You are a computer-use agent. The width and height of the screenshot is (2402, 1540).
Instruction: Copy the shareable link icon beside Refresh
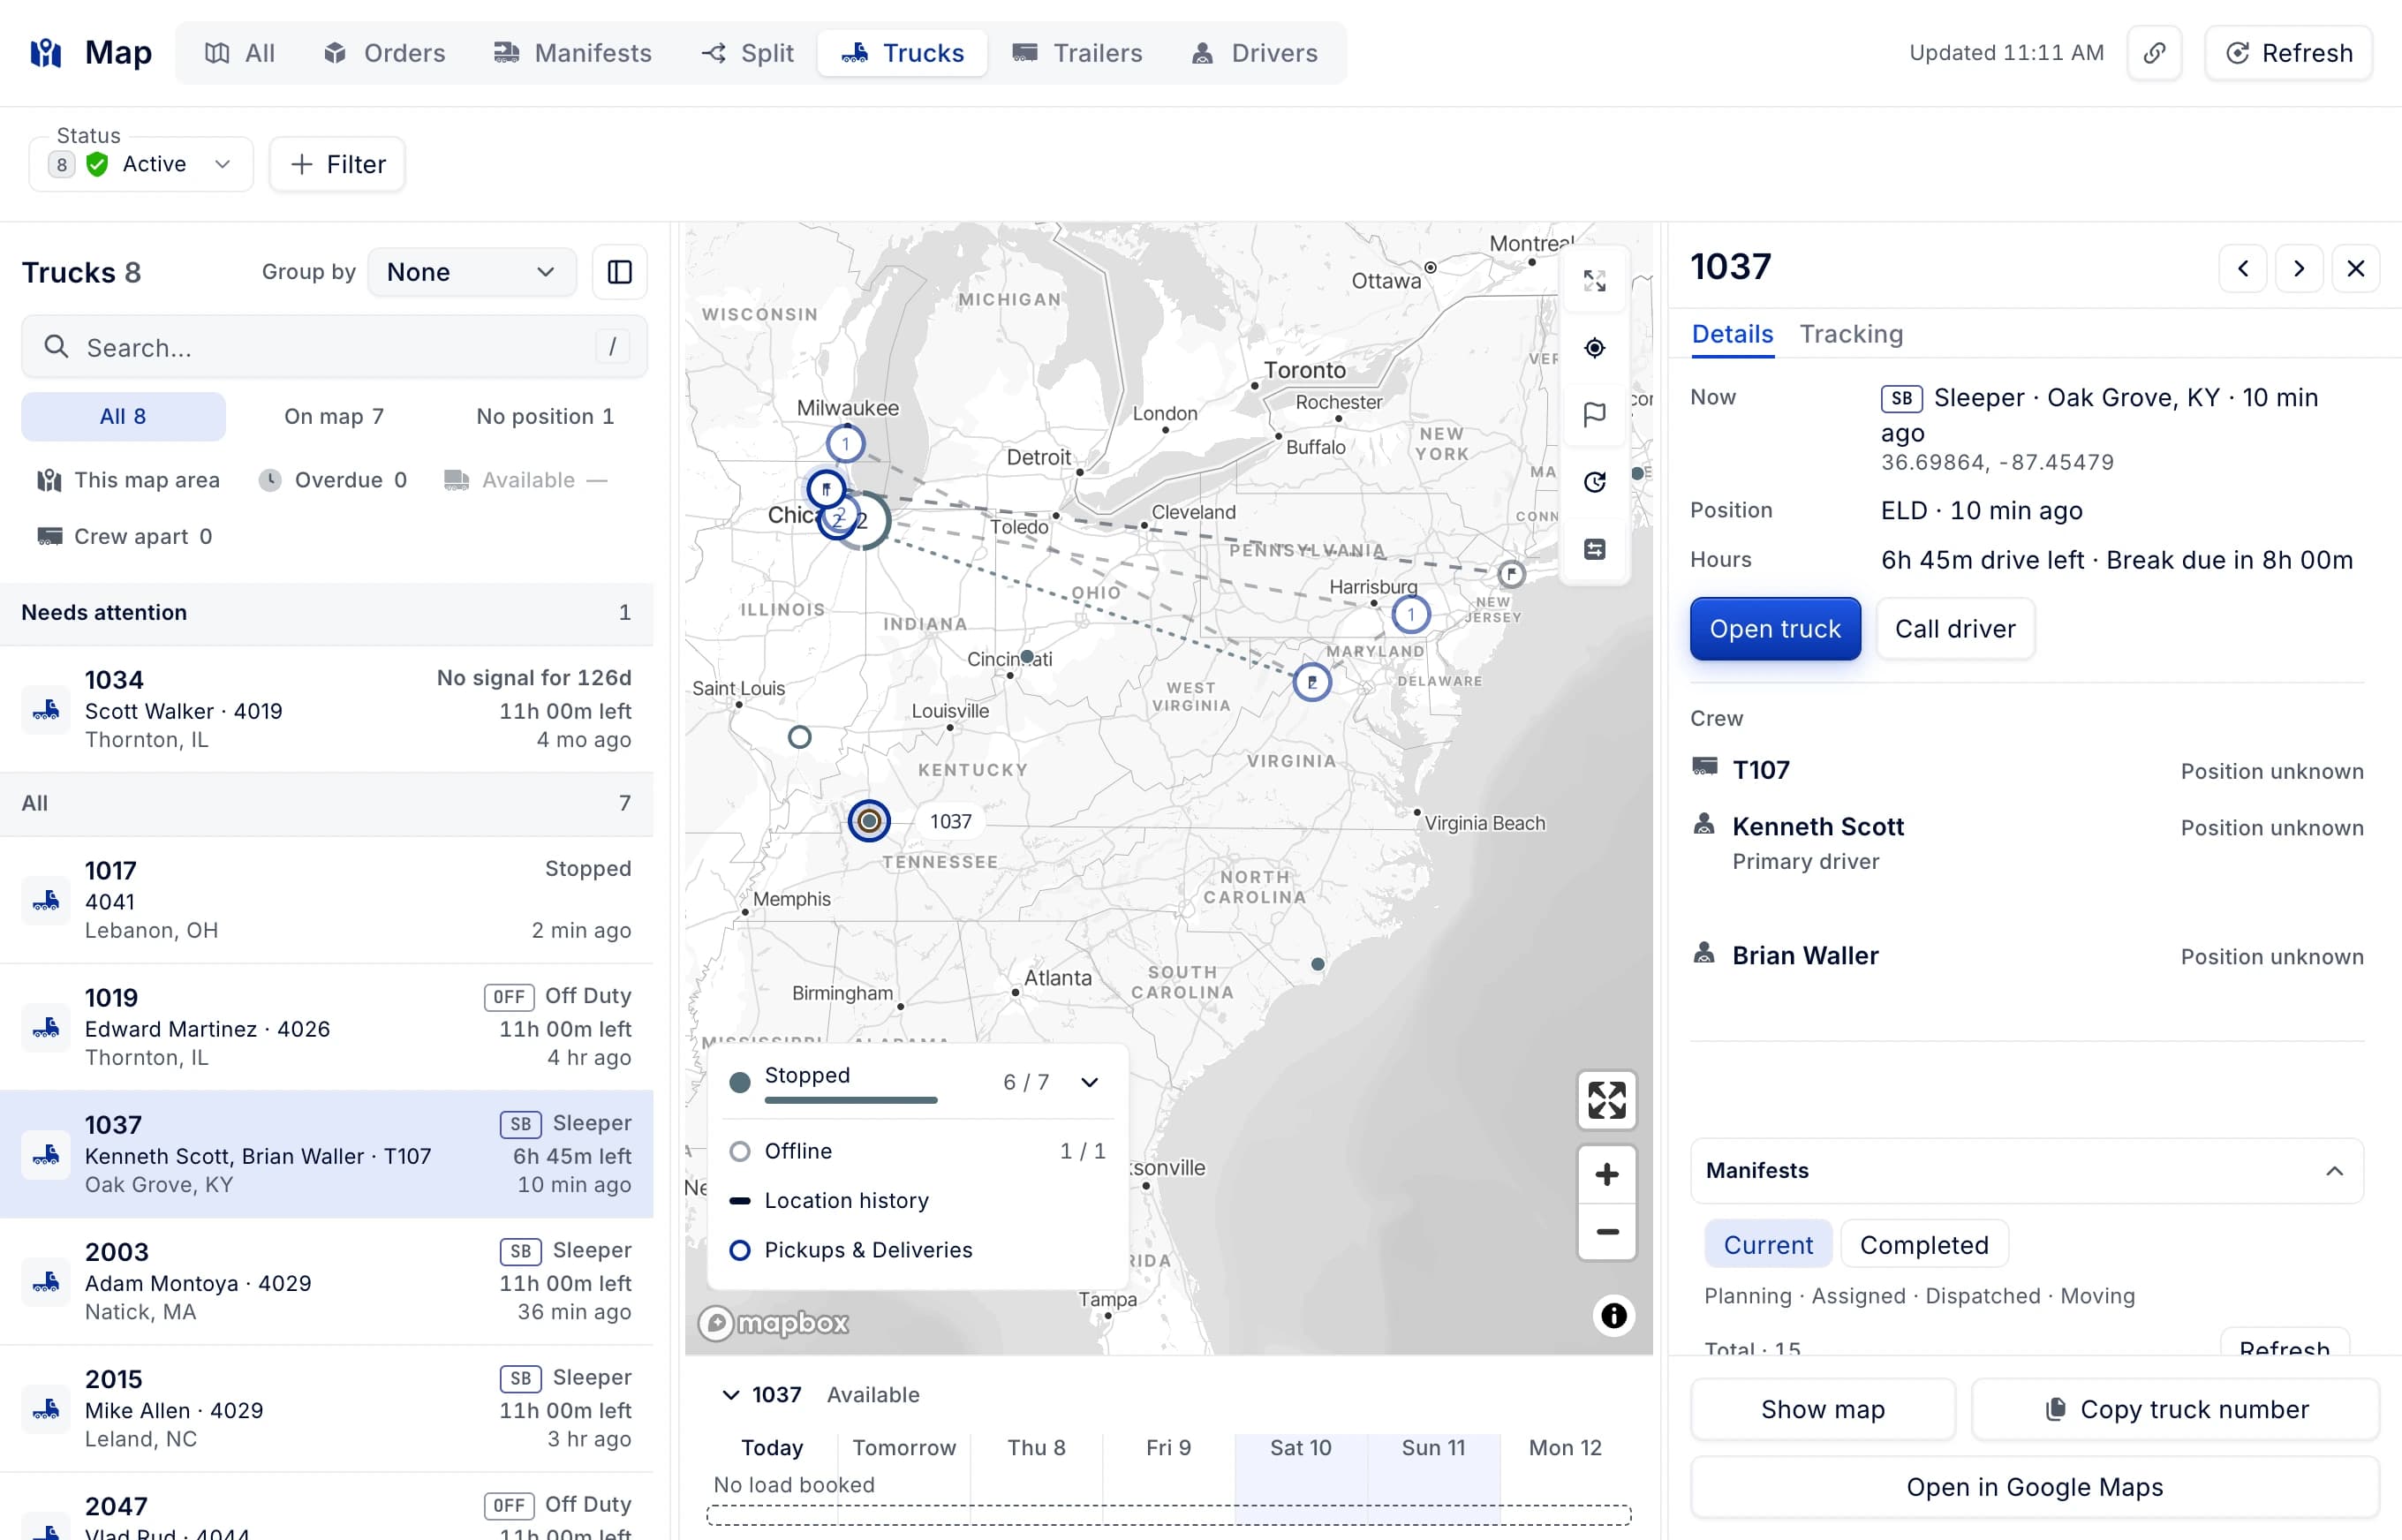tap(2154, 53)
